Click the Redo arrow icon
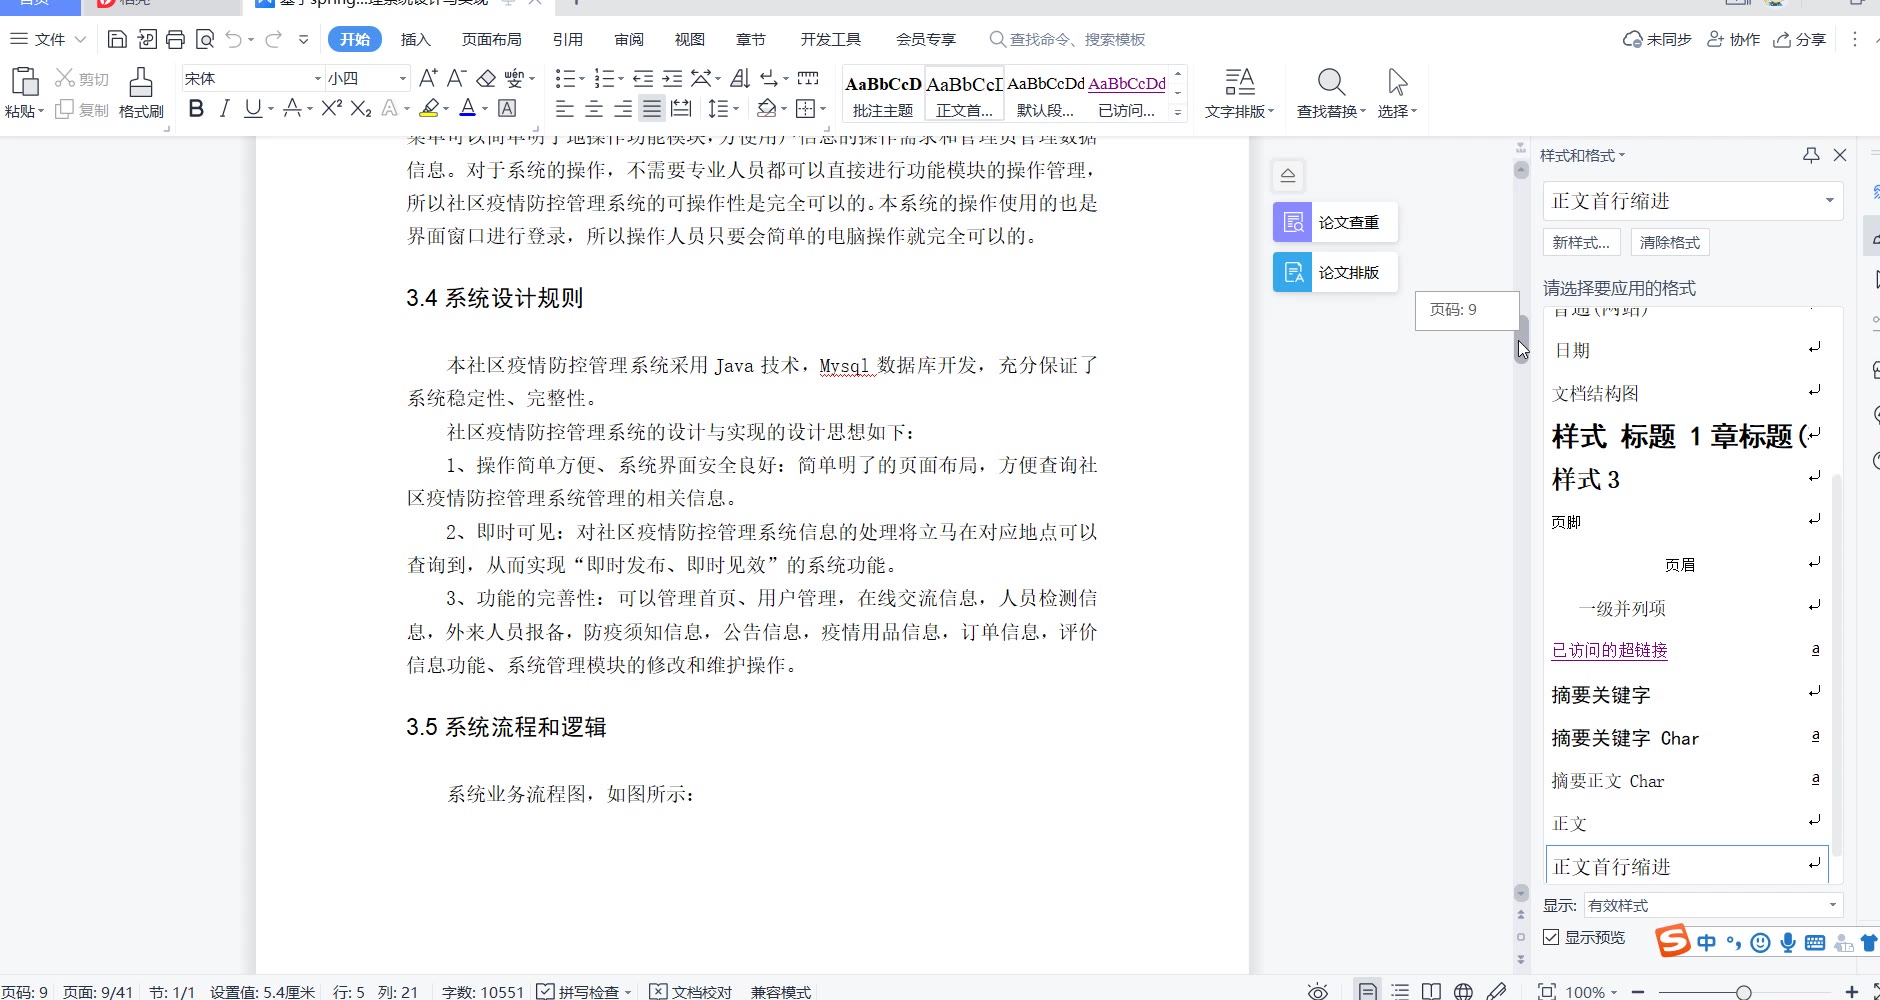The height and width of the screenshot is (1000, 1880). [273, 39]
